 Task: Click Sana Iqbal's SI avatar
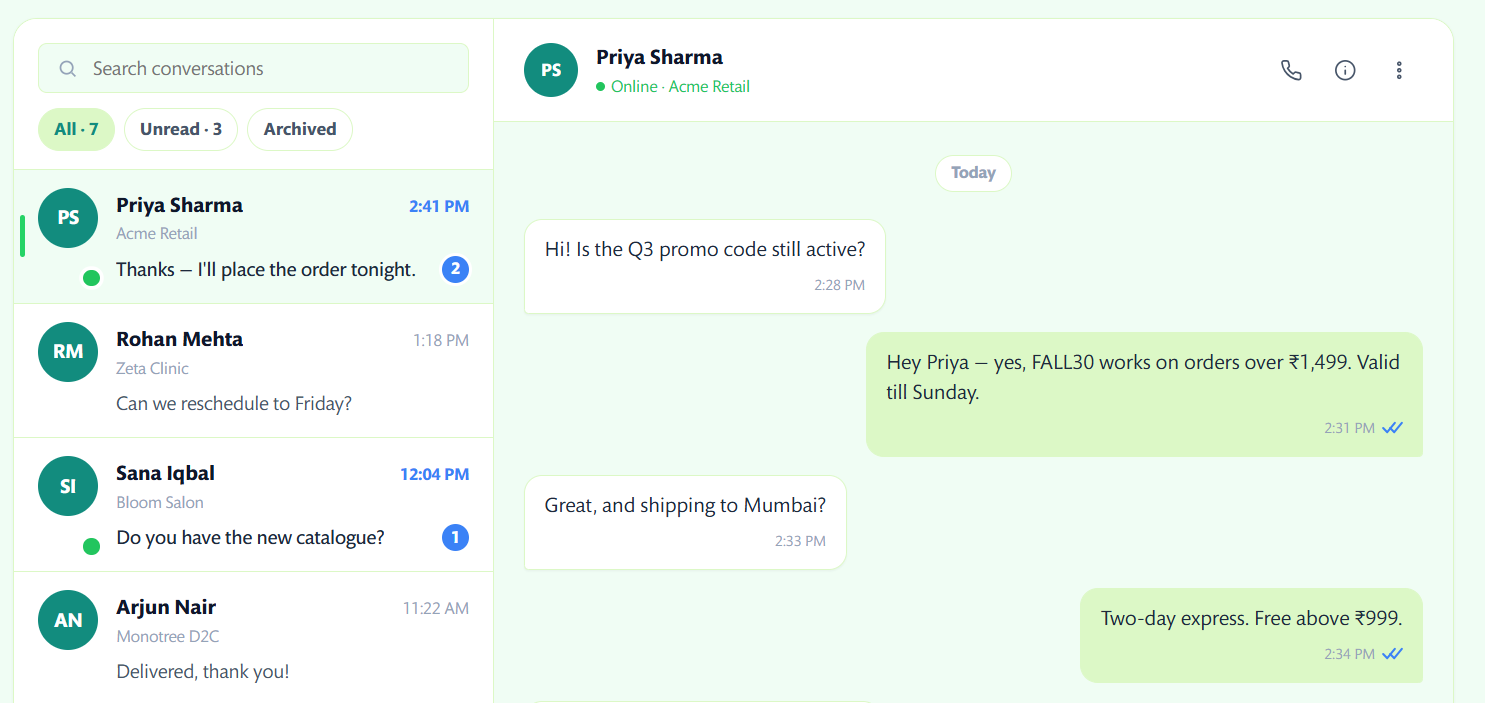[68, 486]
